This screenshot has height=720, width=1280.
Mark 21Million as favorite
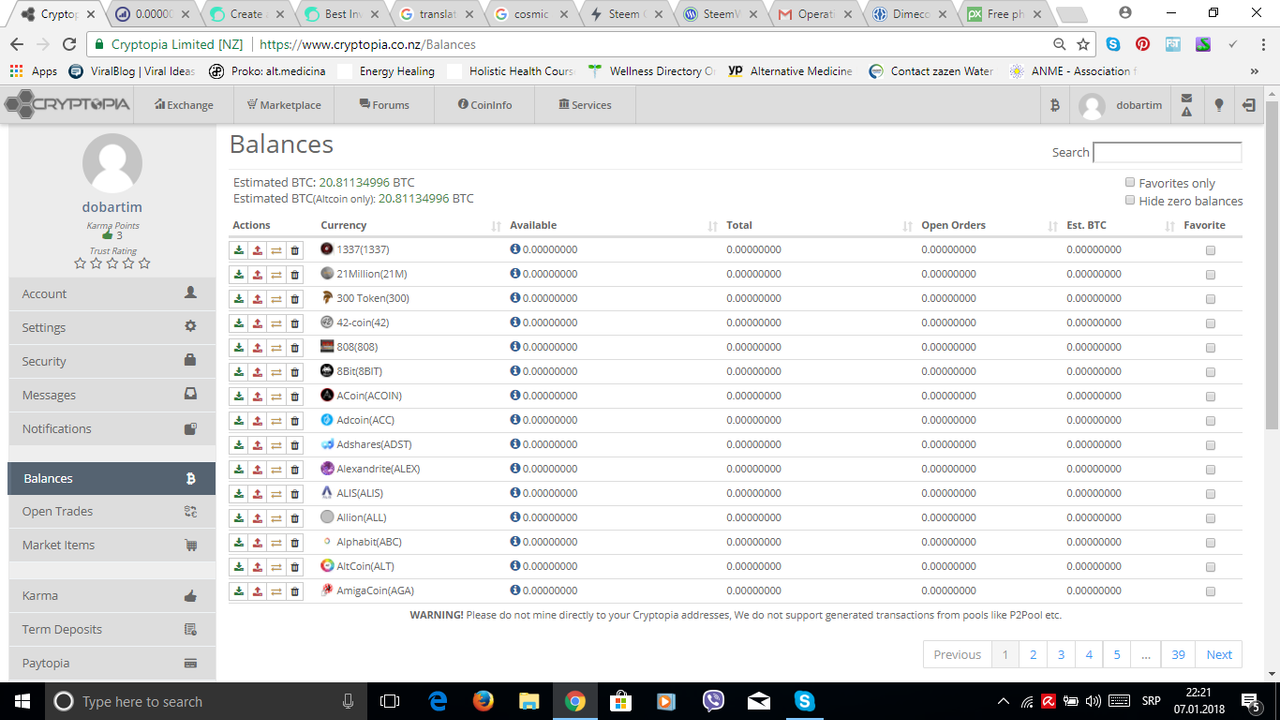coord(1210,274)
